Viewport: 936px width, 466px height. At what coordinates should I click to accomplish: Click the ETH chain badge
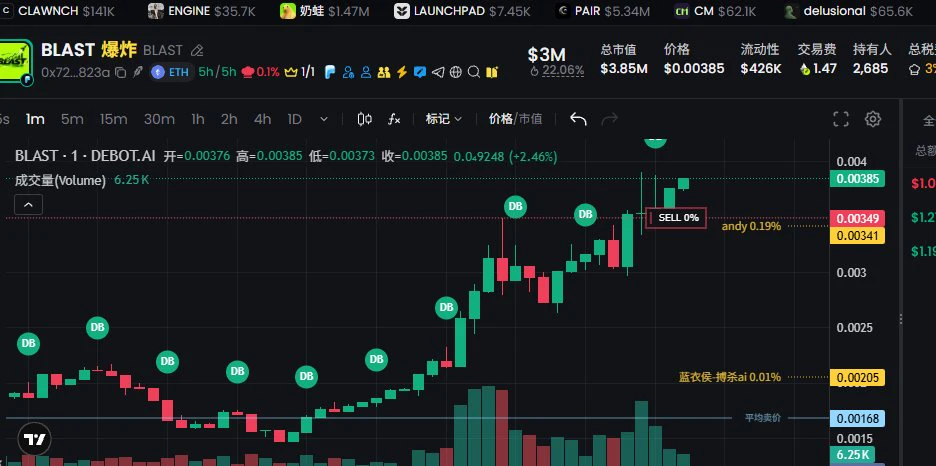click(x=171, y=72)
